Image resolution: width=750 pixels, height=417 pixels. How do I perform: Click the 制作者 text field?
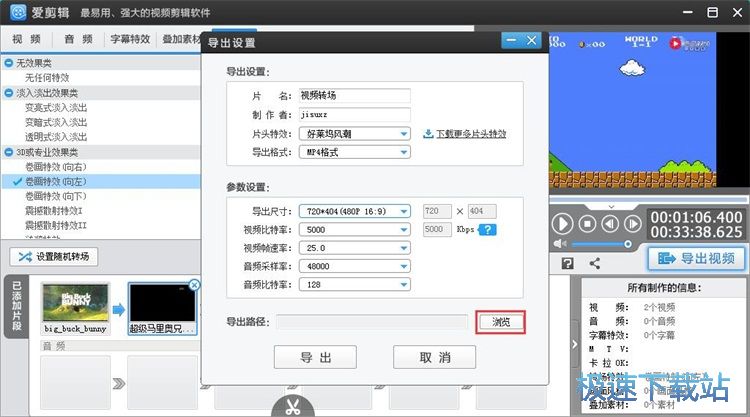click(x=354, y=114)
